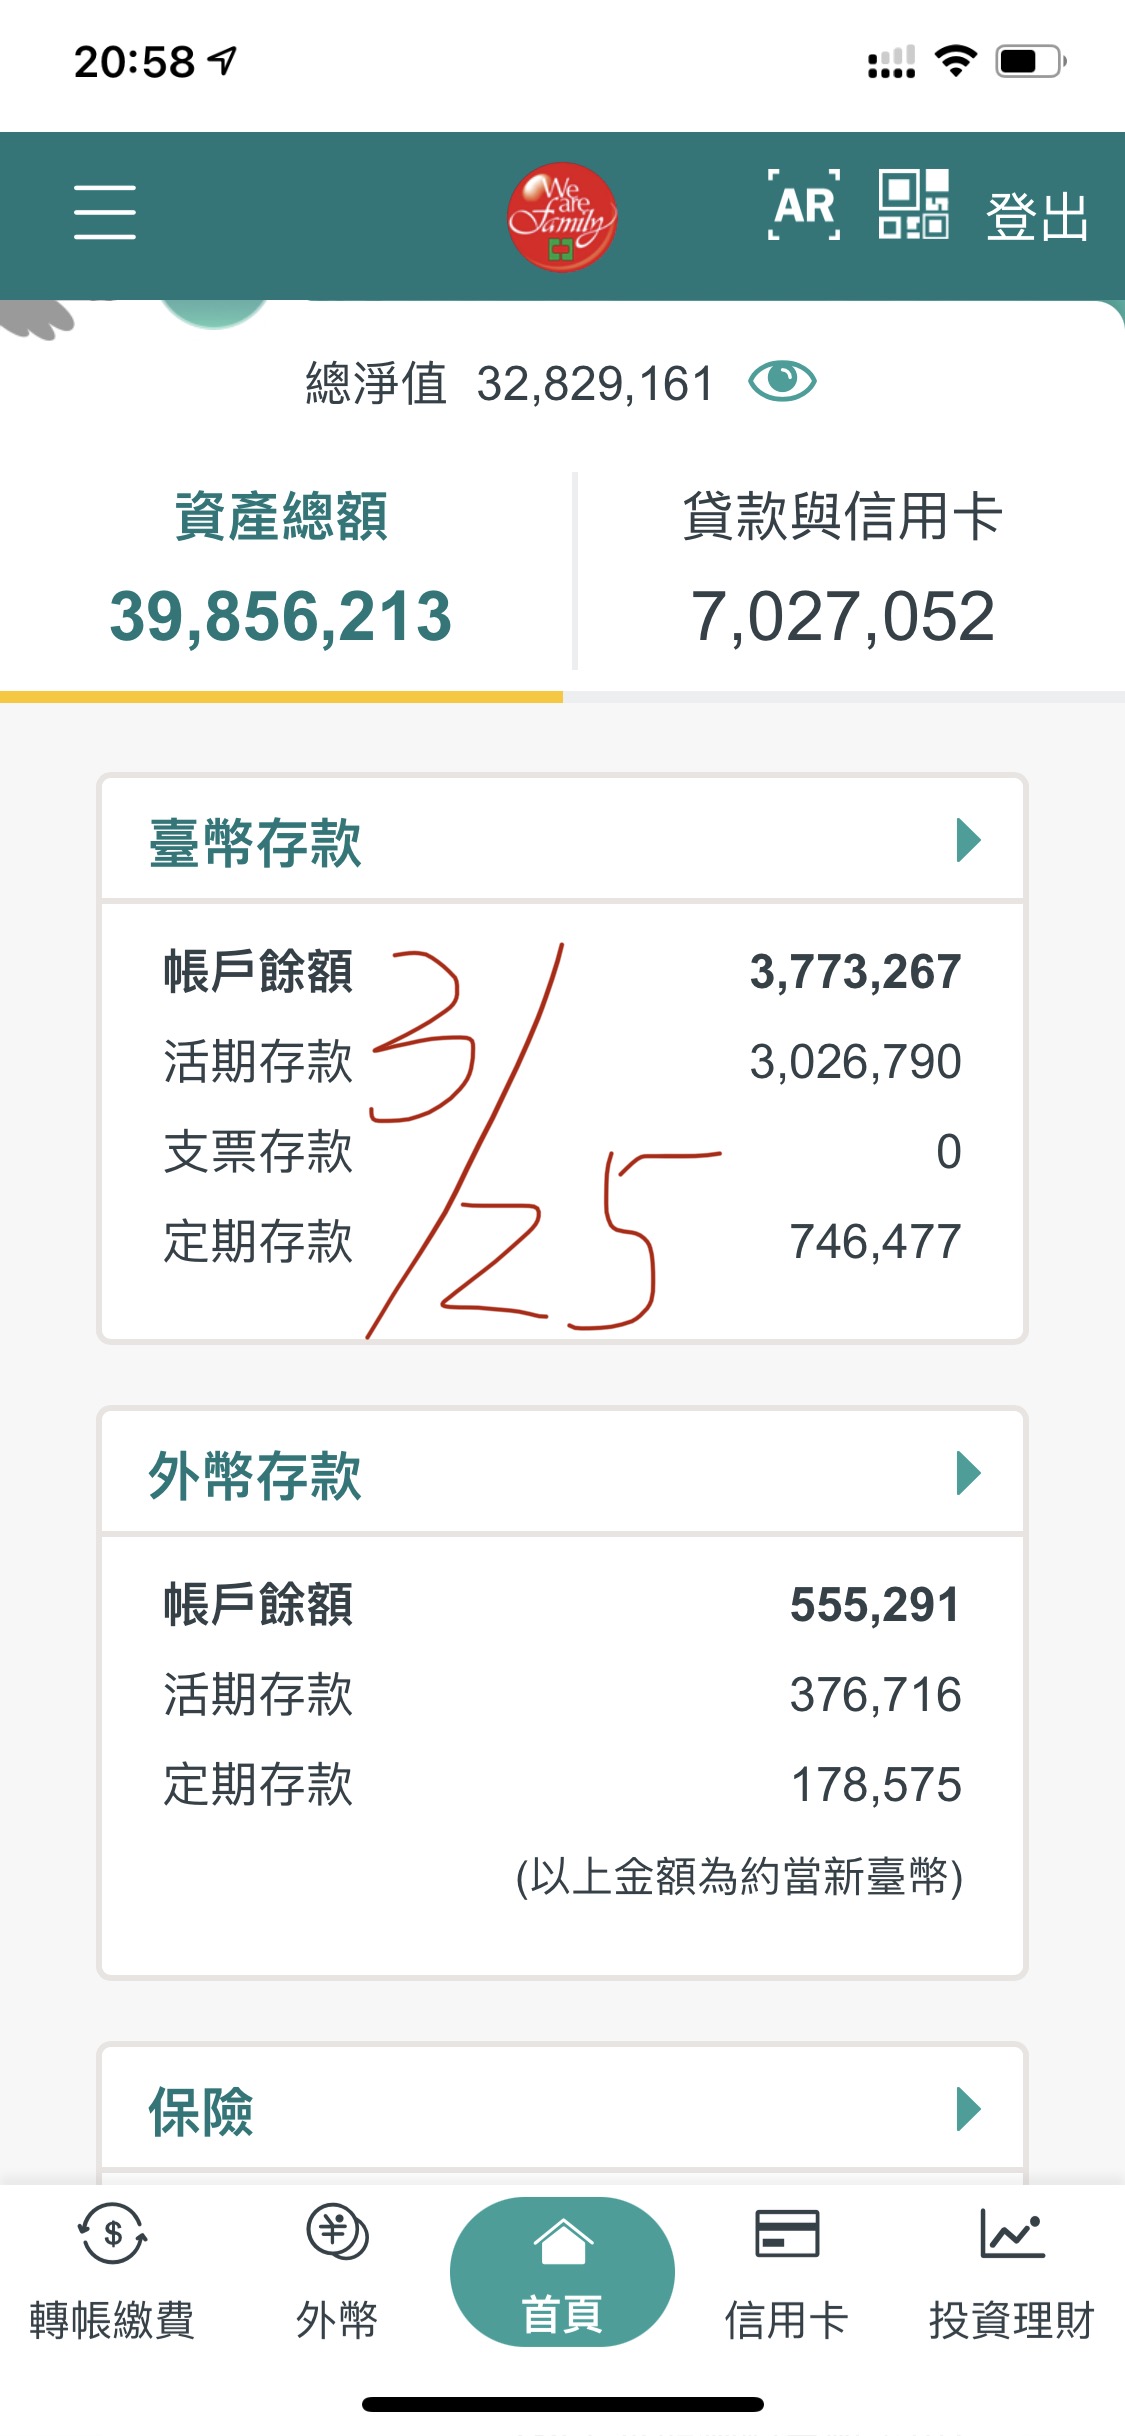The image size is (1125, 2436).
Task: Tap the We Are Family logo
Action: pyautogui.click(x=561, y=216)
